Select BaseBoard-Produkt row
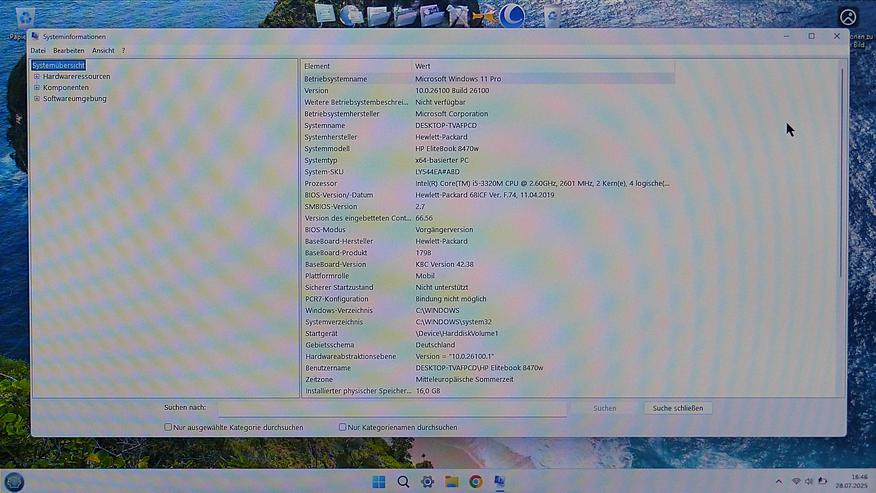The height and width of the screenshot is (493, 876). (x=488, y=253)
